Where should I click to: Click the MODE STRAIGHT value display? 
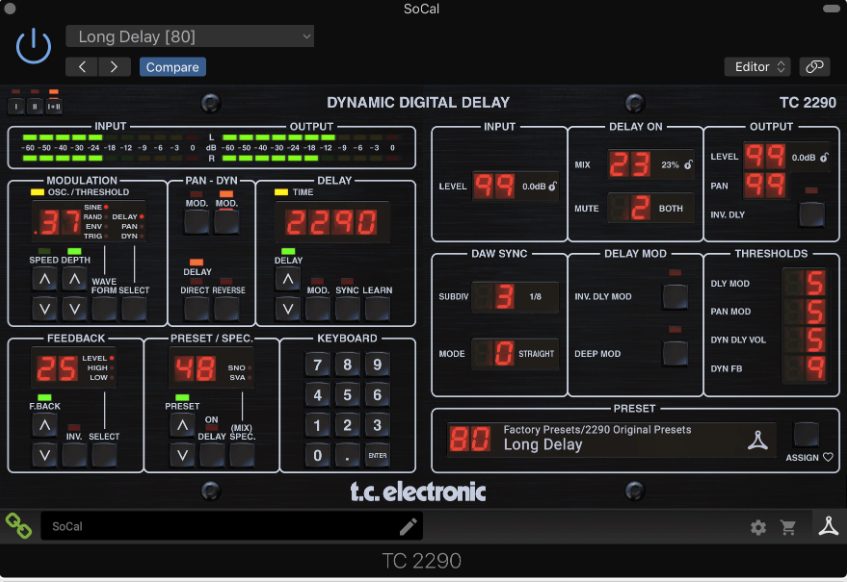coord(515,353)
